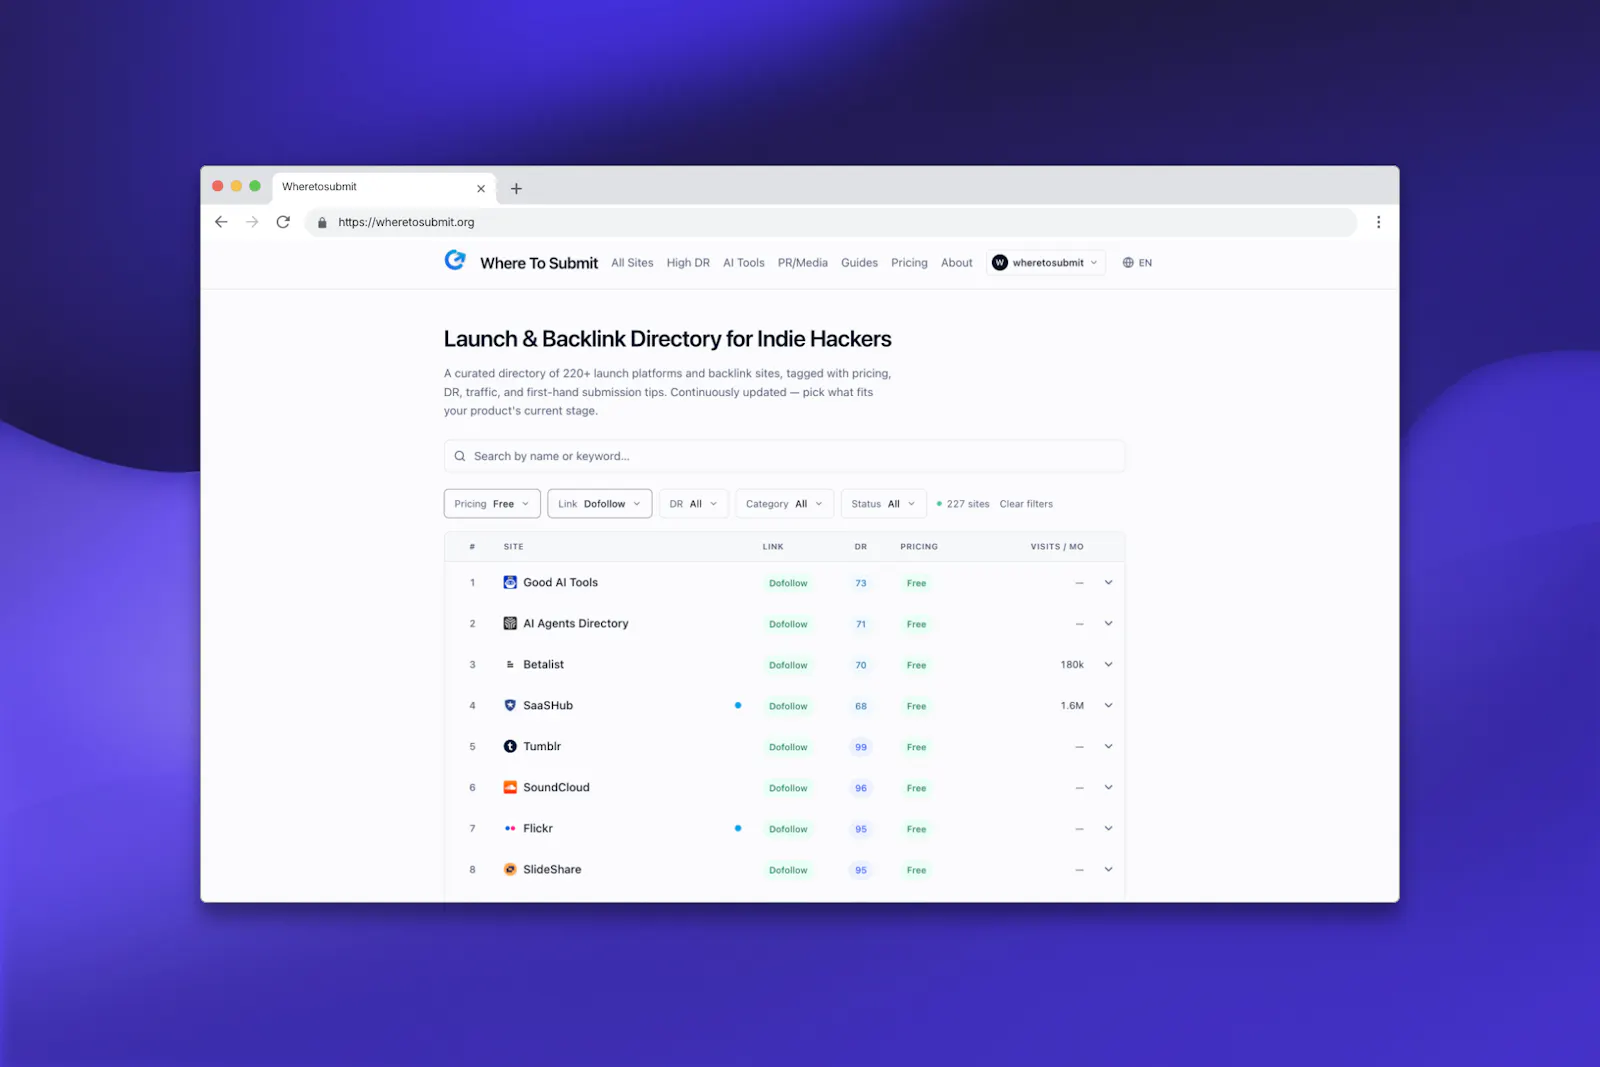Click the DR value 99 for Tumblr
This screenshot has height=1067, width=1600.
click(x=861, y=747)
